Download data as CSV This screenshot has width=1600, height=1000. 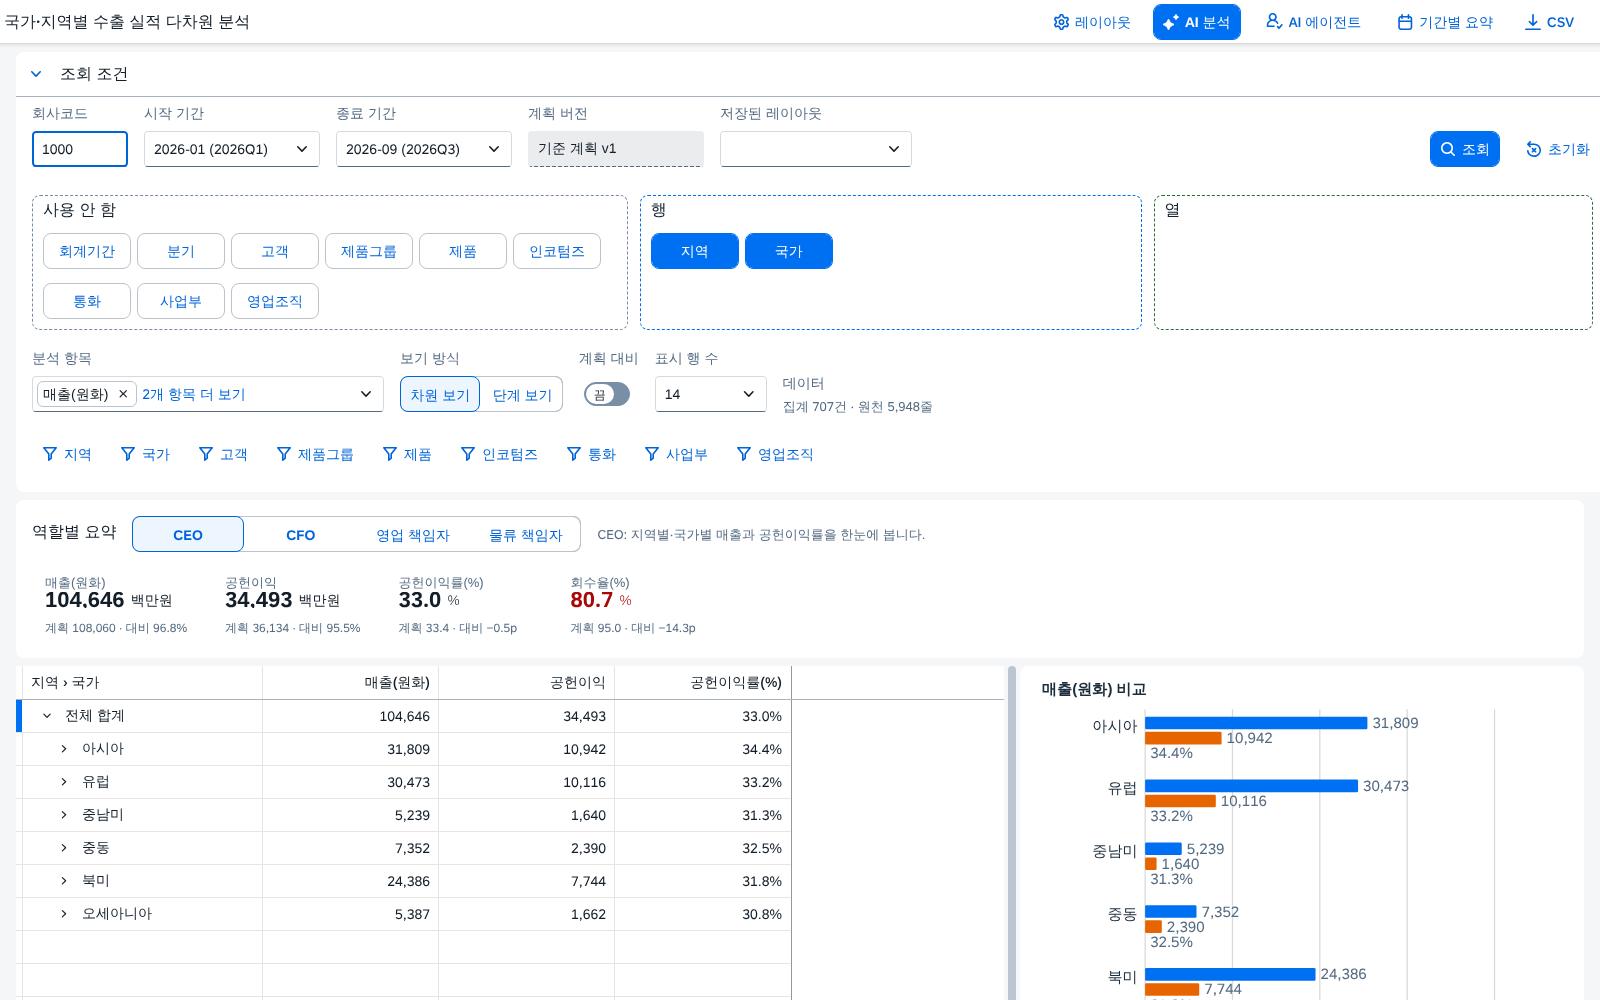(1549, 22)
